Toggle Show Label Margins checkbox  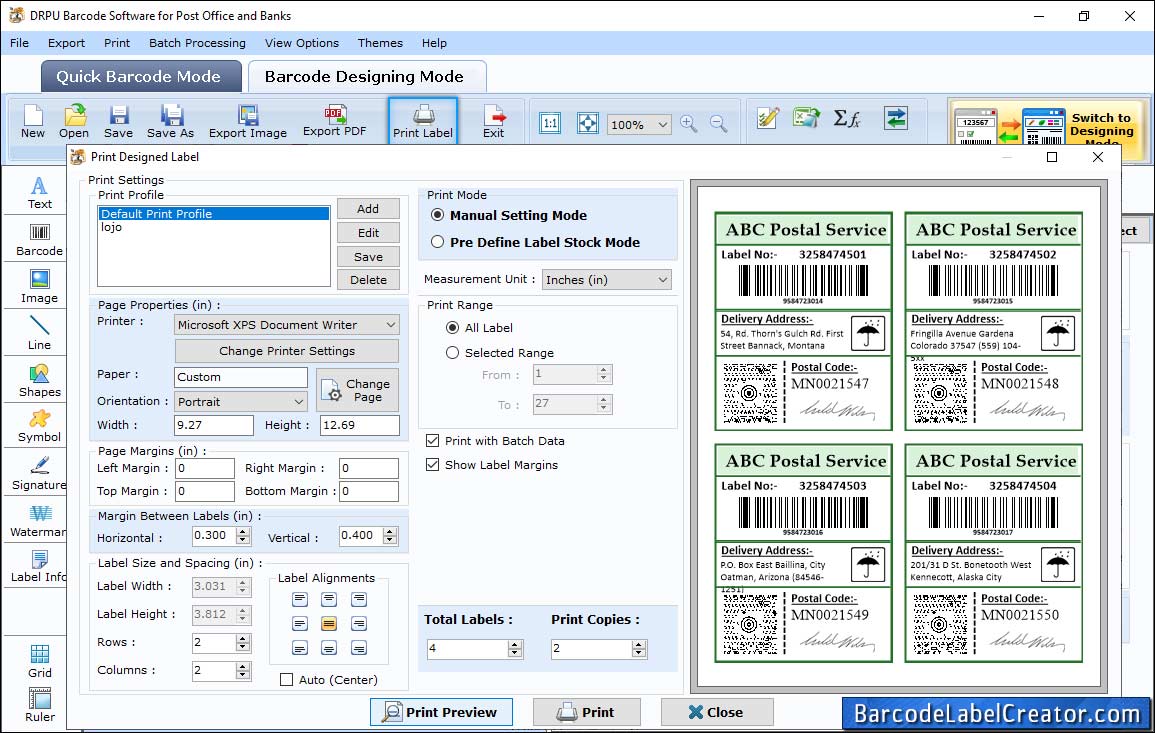click(x=432, y=465)
